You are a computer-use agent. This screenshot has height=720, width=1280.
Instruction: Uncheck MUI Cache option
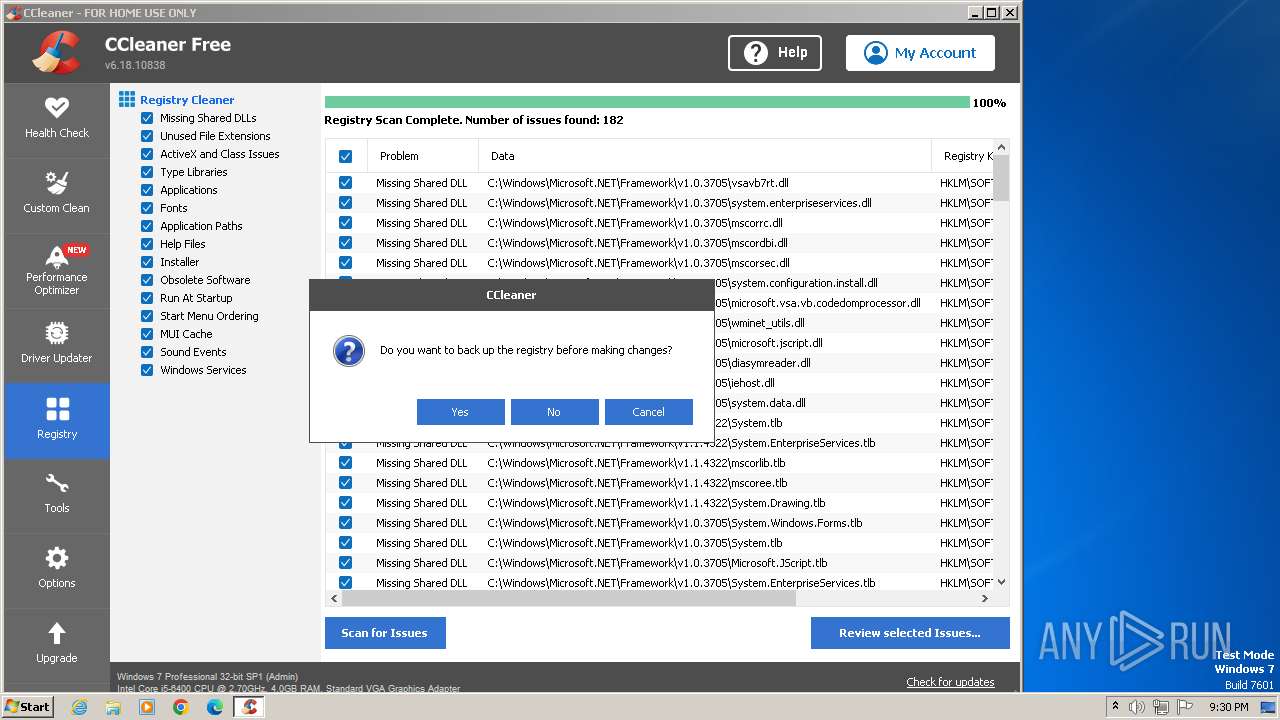(147, 334)
